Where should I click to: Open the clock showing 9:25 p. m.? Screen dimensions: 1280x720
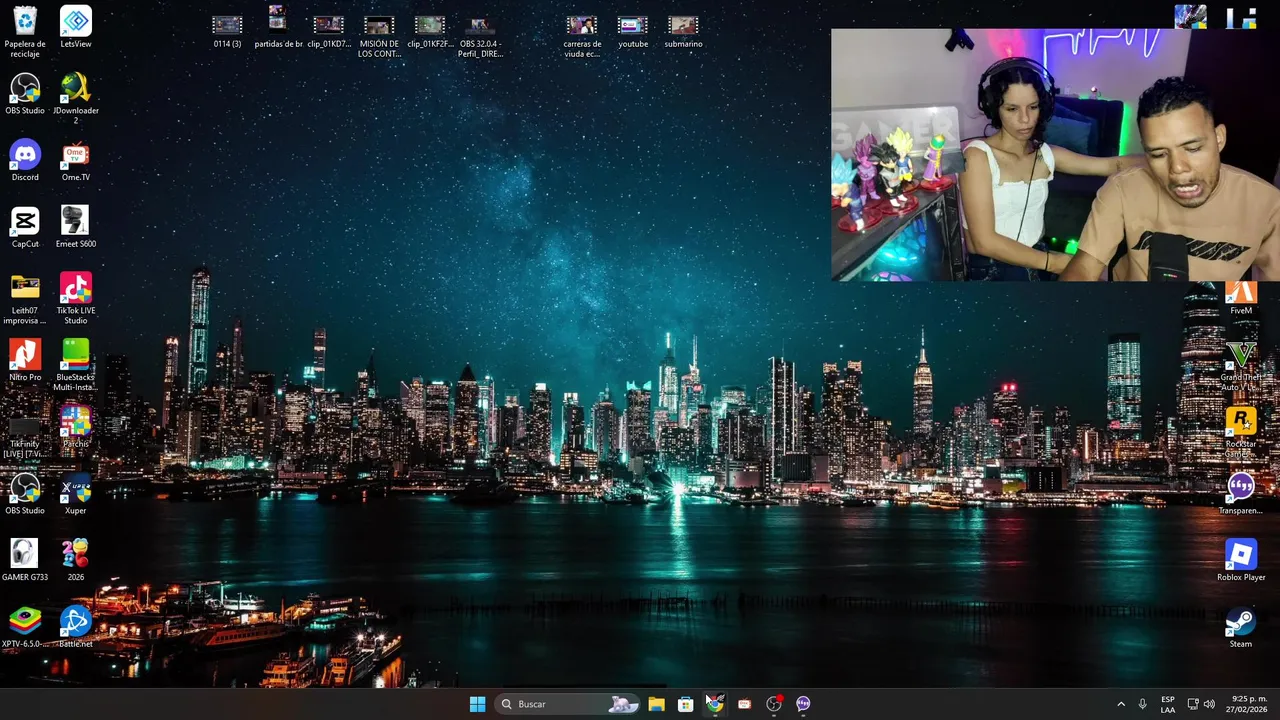click(1249, 704)
